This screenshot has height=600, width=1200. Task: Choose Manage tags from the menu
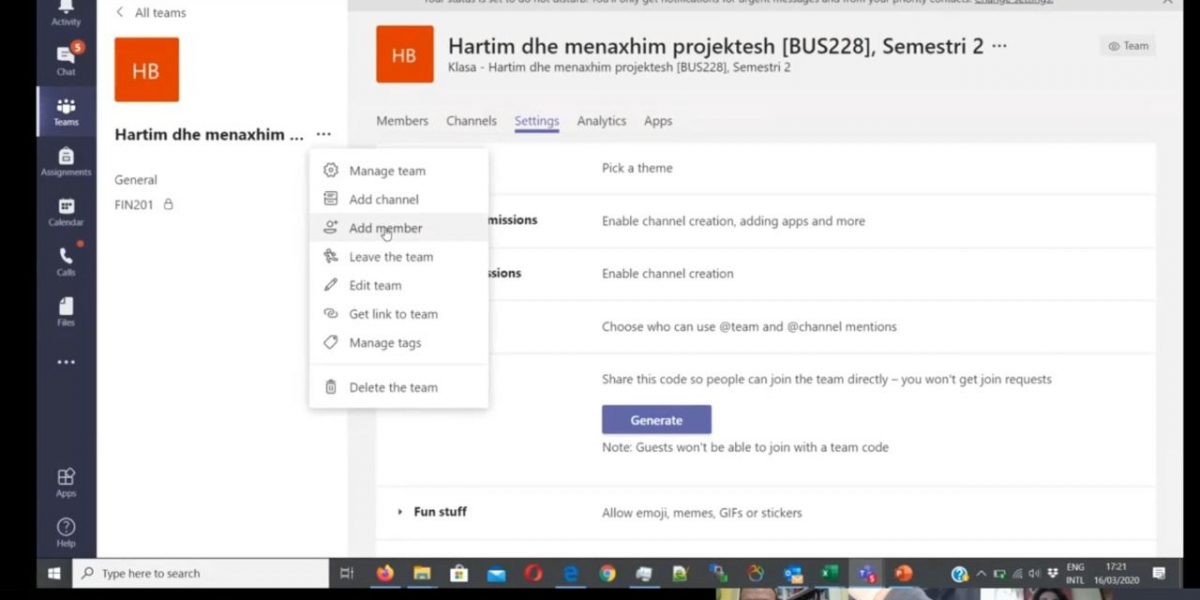click(398, 343)
